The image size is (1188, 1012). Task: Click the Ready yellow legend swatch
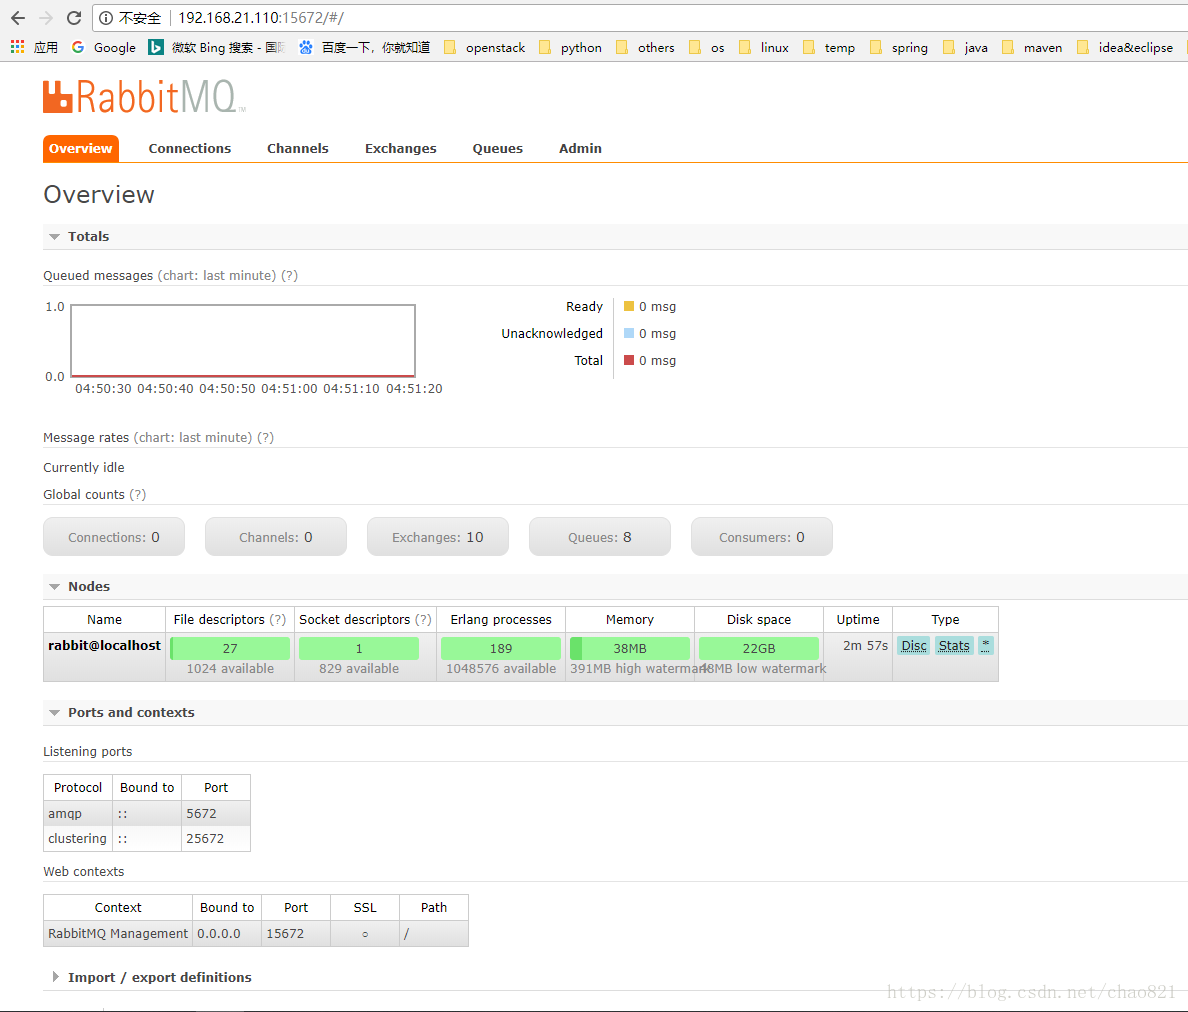629,306
